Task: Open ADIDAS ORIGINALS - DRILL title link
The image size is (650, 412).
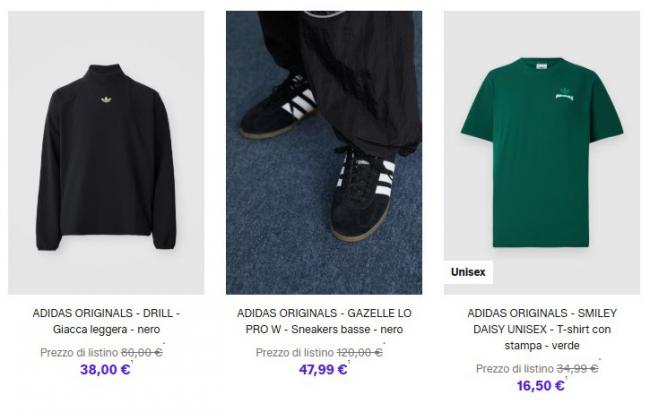Action: [x=106, y=313]
